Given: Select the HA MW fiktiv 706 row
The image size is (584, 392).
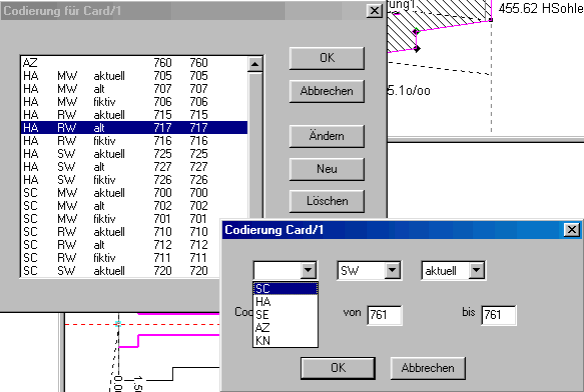Looking at the screenshot, I should tap(134, 102).
